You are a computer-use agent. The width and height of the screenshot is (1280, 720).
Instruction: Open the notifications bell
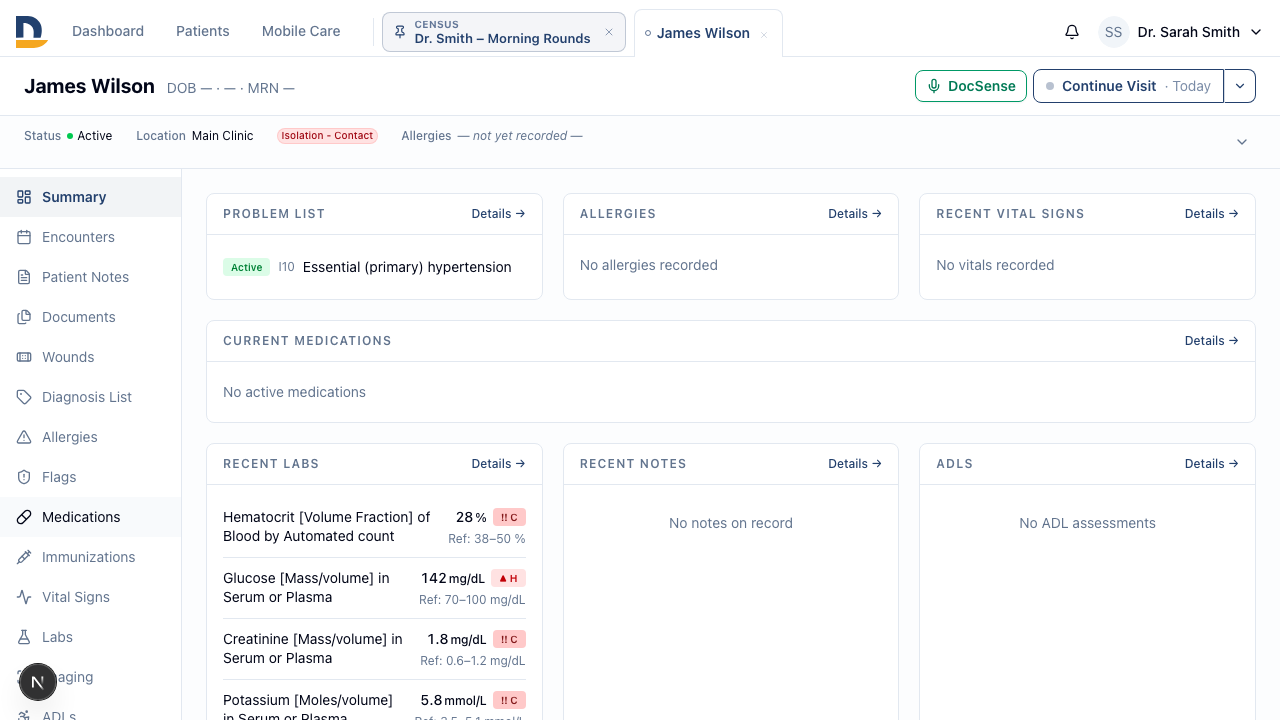pos(1072,32)
